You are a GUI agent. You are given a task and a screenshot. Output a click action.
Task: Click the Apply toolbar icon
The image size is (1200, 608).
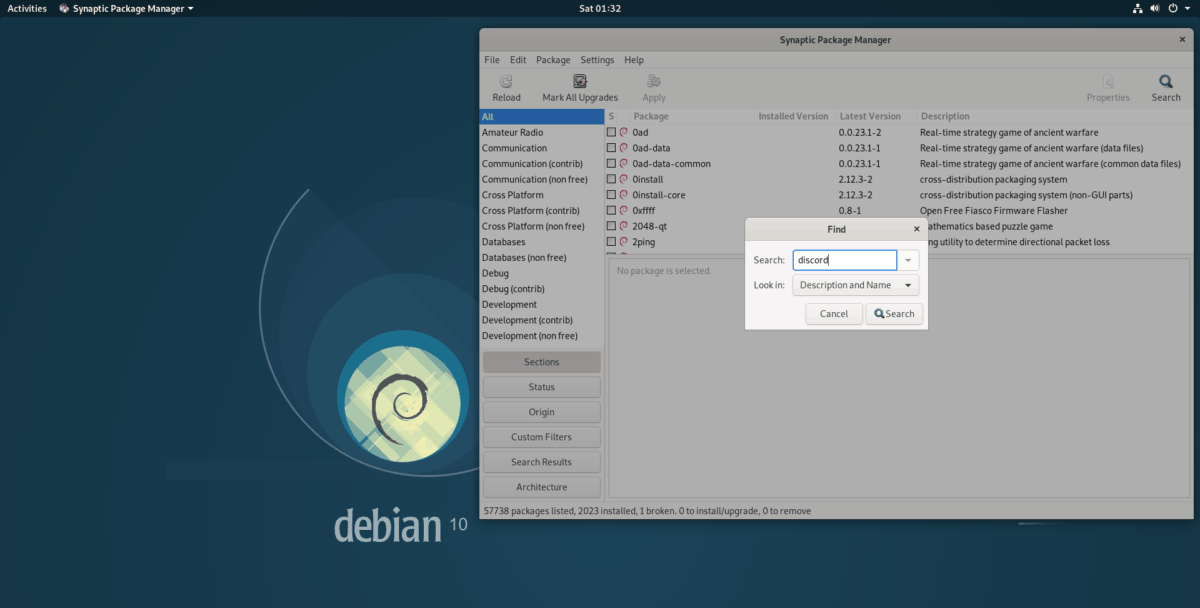[x=654, y=82]
